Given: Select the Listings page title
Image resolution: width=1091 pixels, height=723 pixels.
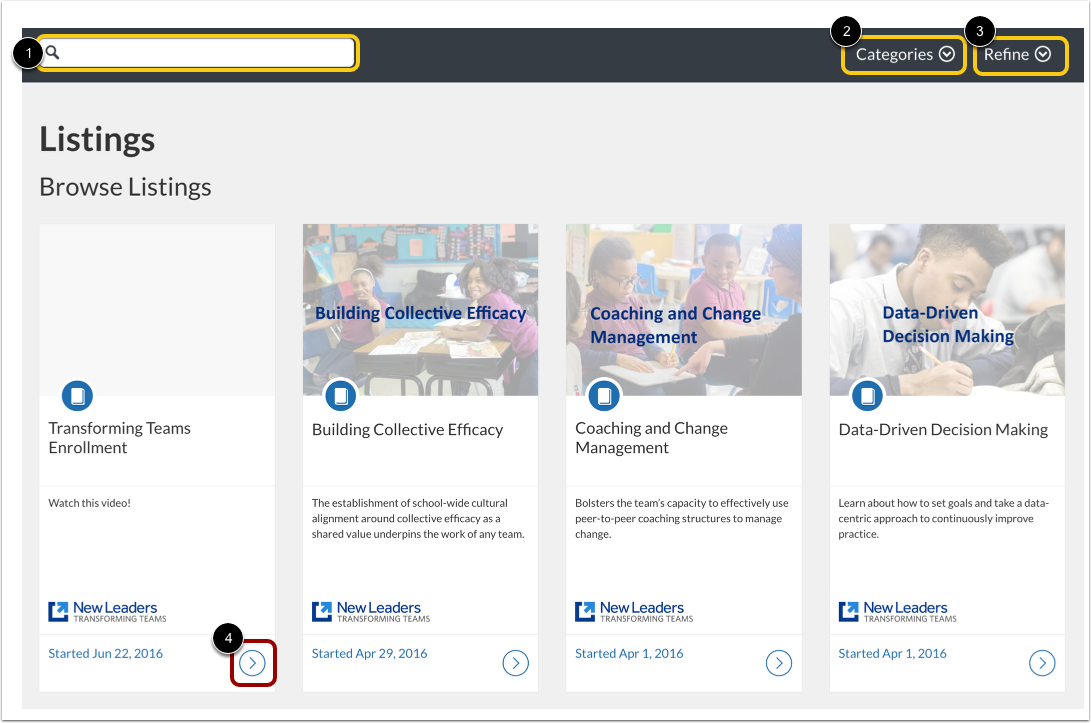Looking at the screenshot, I should pyautogui.click(x=96, y=139).
